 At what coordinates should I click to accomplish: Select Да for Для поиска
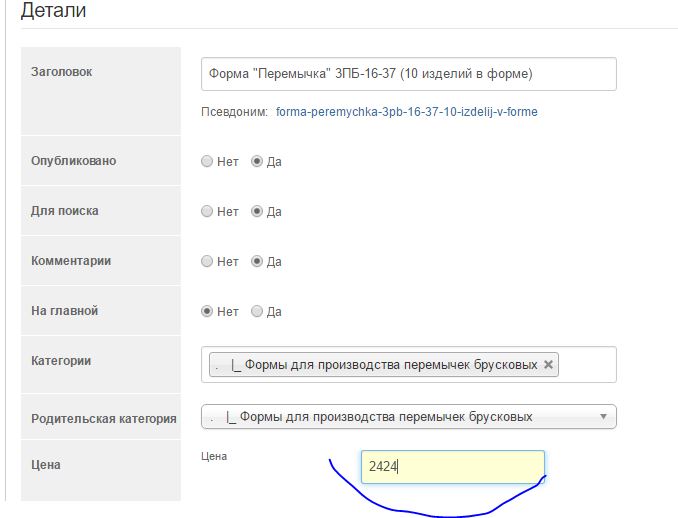257,211
